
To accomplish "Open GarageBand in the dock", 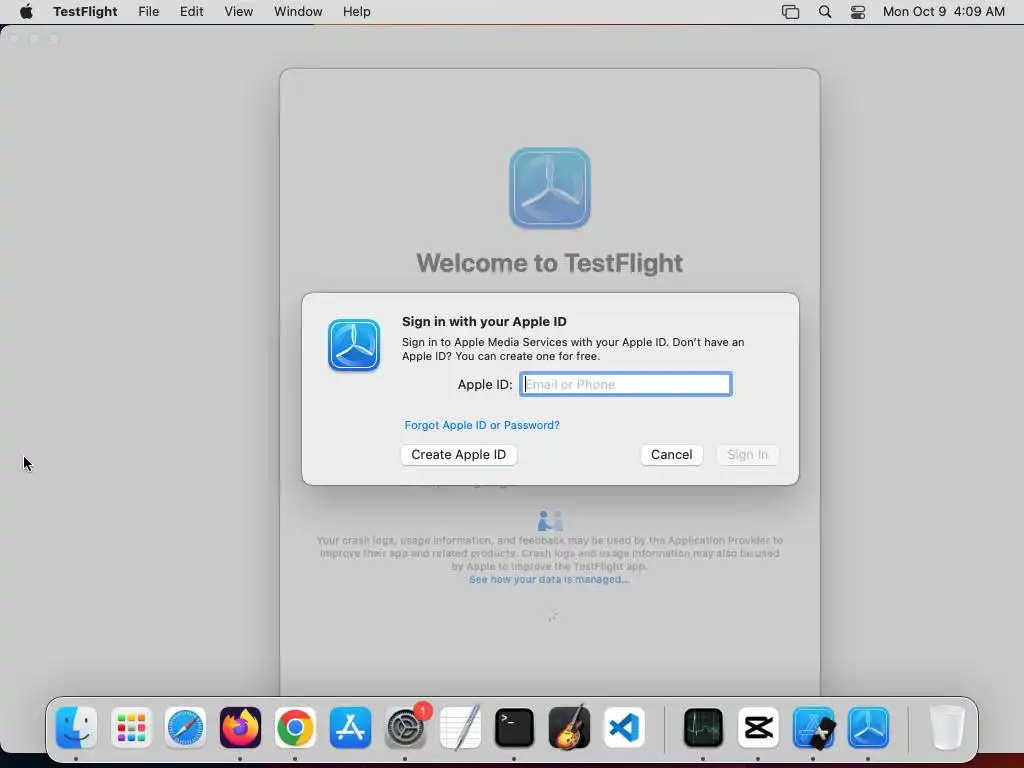I will [569, 728].
